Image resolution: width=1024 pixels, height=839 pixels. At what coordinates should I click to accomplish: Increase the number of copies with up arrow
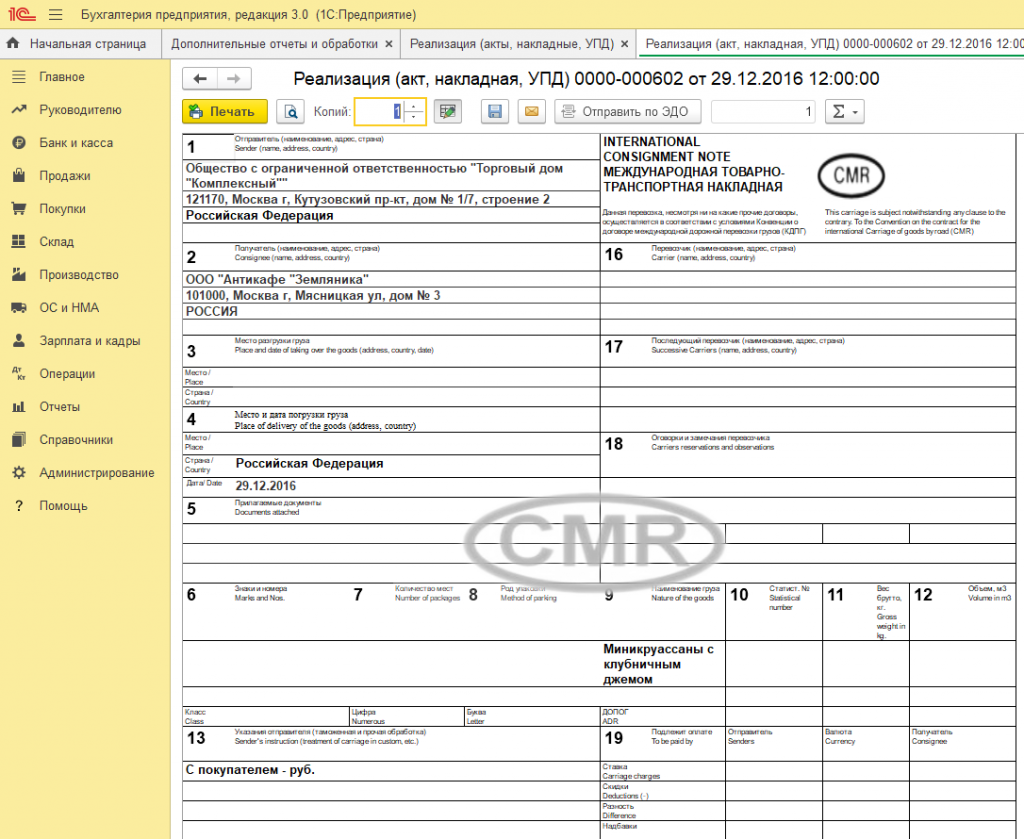[414, 106]
